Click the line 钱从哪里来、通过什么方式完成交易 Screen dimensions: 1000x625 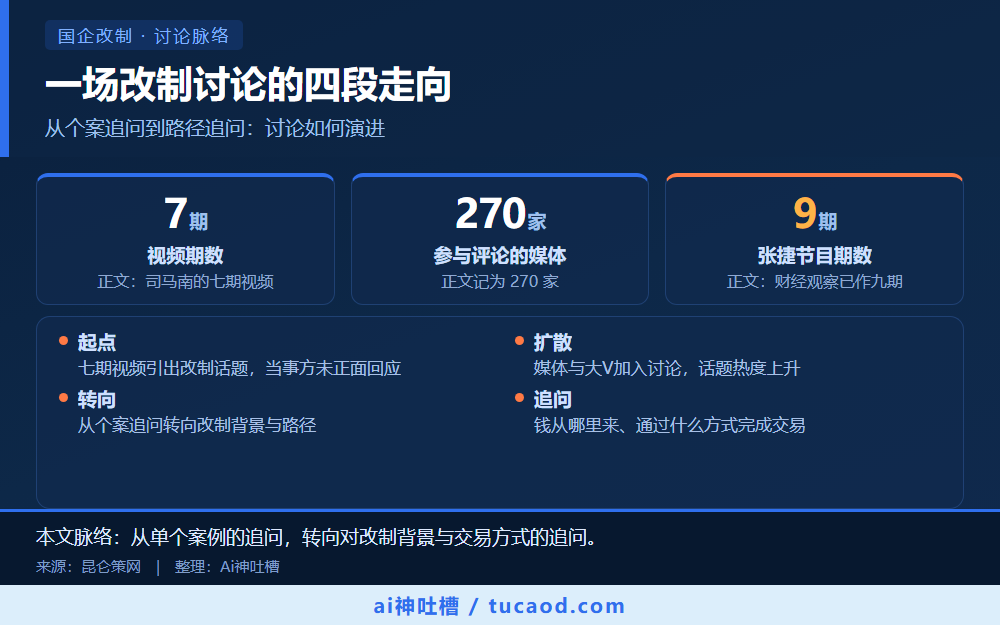click(669, 425)
